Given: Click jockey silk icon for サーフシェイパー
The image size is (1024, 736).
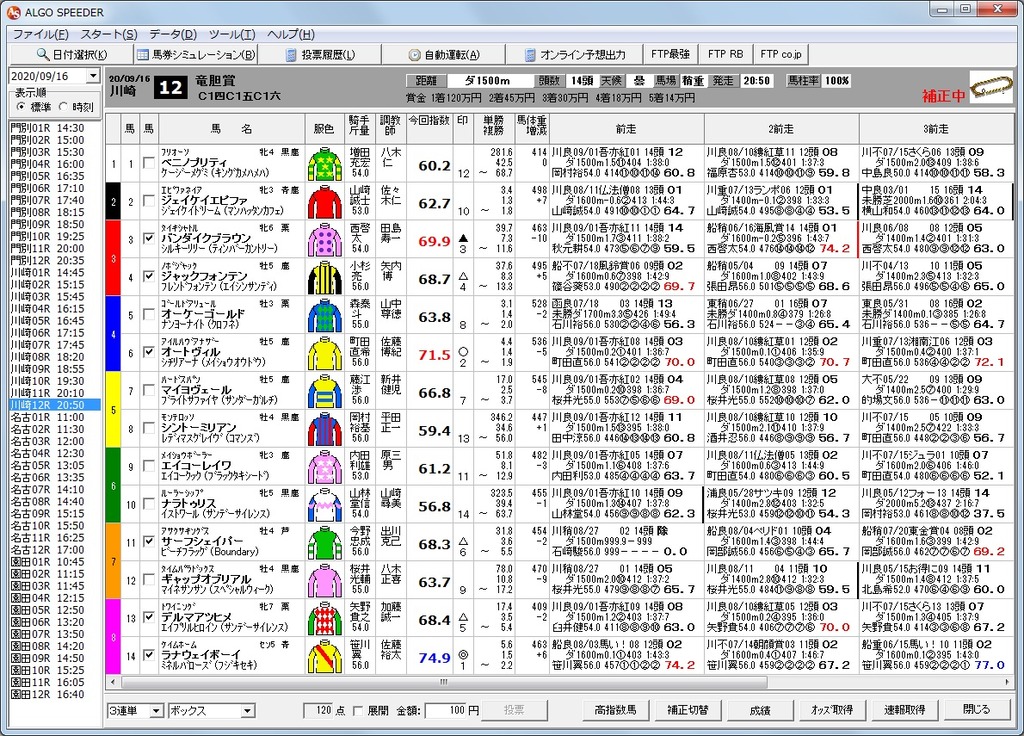Looking at the screenshot, I should click(325, 543).
